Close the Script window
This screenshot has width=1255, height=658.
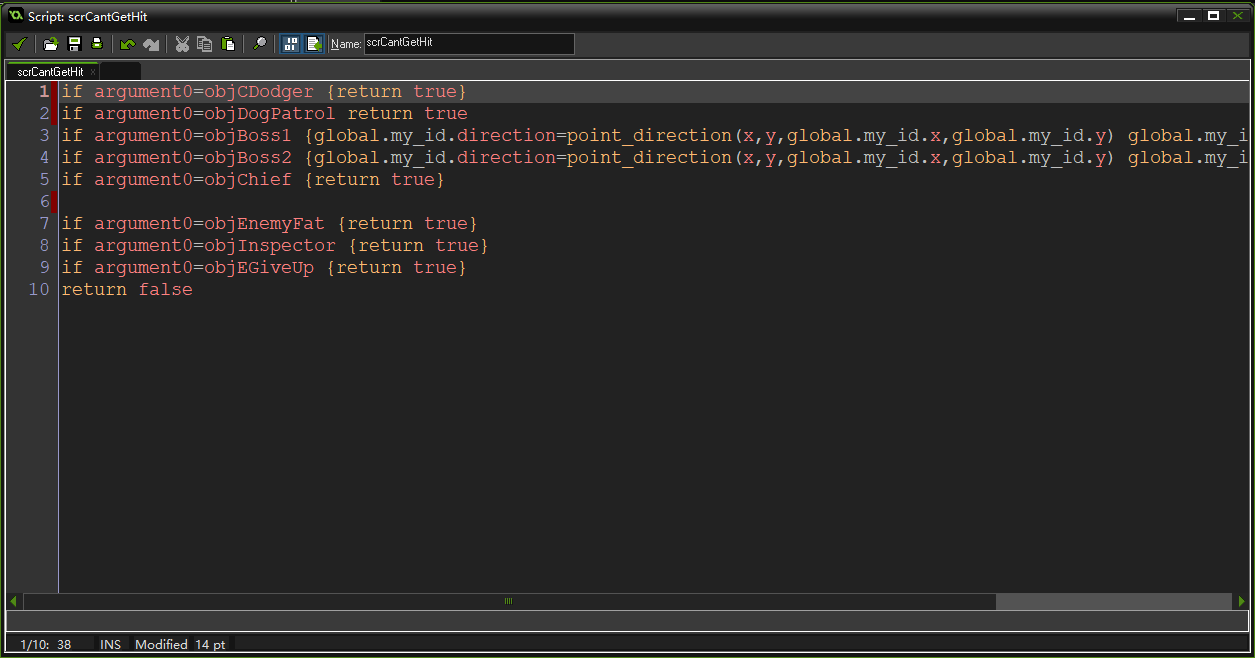pos(1236,16)
